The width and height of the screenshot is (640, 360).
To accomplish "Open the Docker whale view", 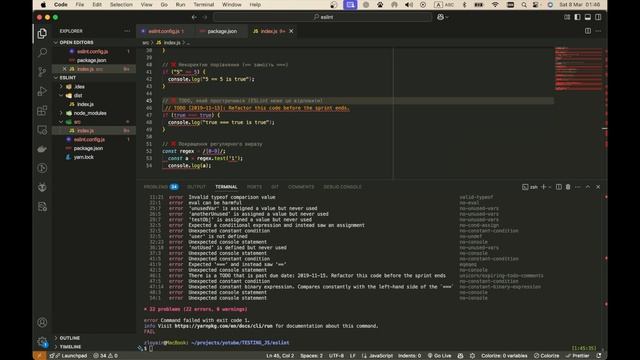I will pyautogui.click(x=42, y=149).
